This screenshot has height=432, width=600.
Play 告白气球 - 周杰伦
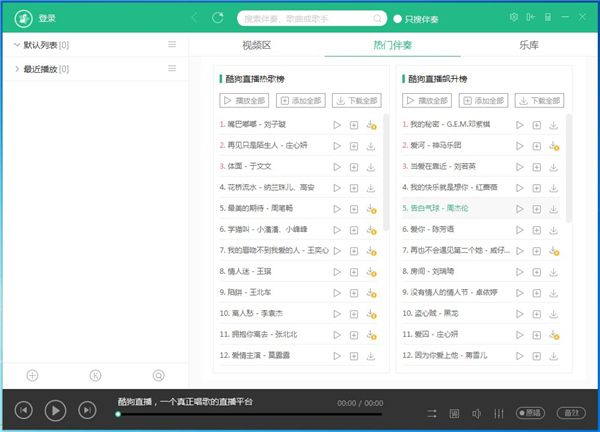click(x=519, y=209)
